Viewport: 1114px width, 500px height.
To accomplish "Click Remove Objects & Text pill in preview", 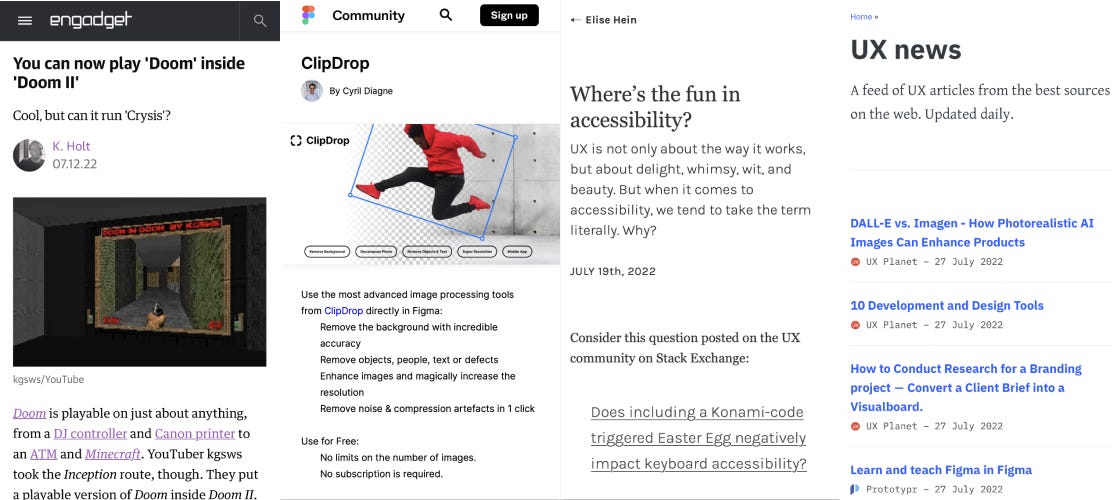I will [x=425, y=251].
